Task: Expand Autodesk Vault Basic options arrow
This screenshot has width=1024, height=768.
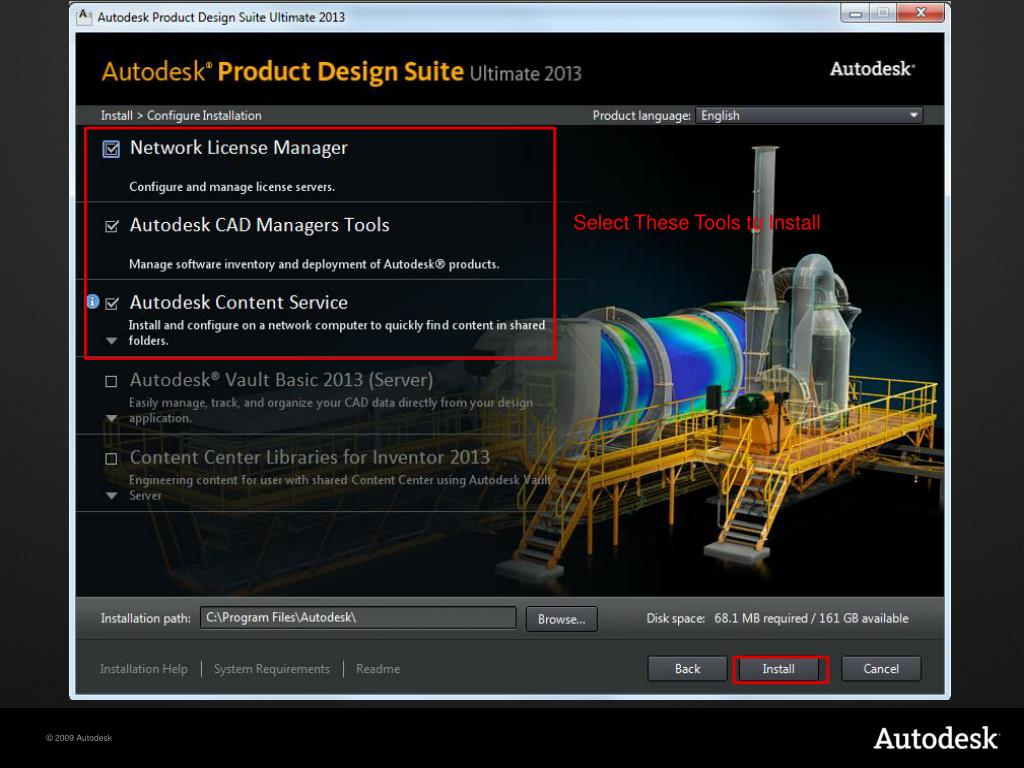Action: [112, 418]
